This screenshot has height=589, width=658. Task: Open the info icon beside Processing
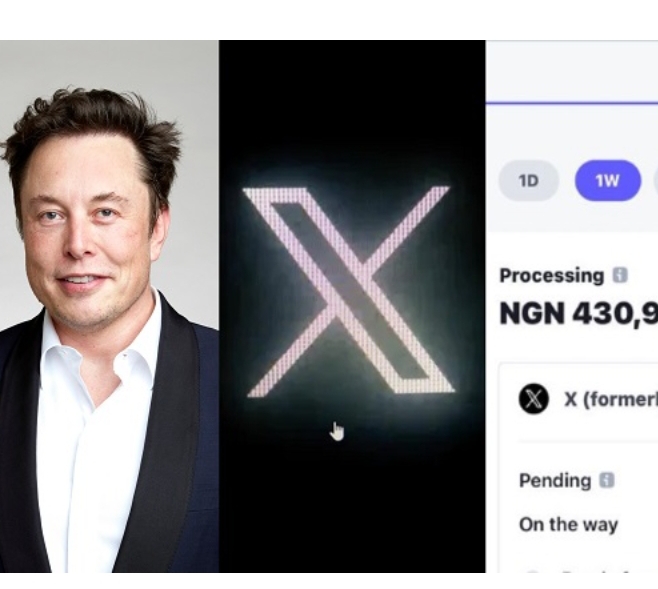point(620,276)
